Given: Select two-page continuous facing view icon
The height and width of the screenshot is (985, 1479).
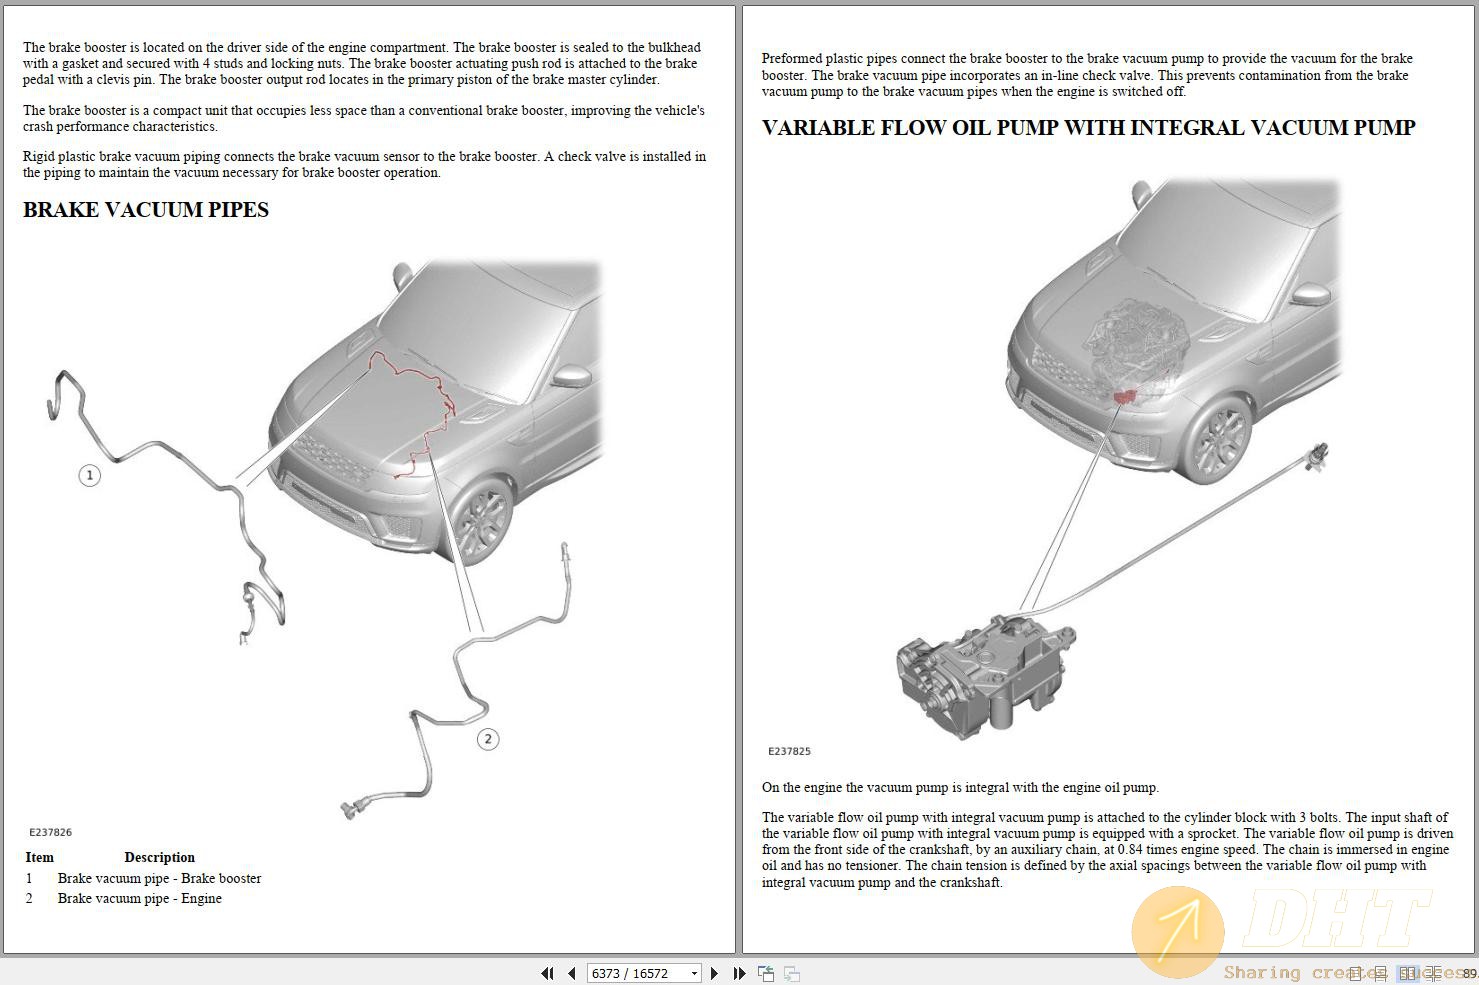Looking at the screenshot, I should click(1433, 973).
